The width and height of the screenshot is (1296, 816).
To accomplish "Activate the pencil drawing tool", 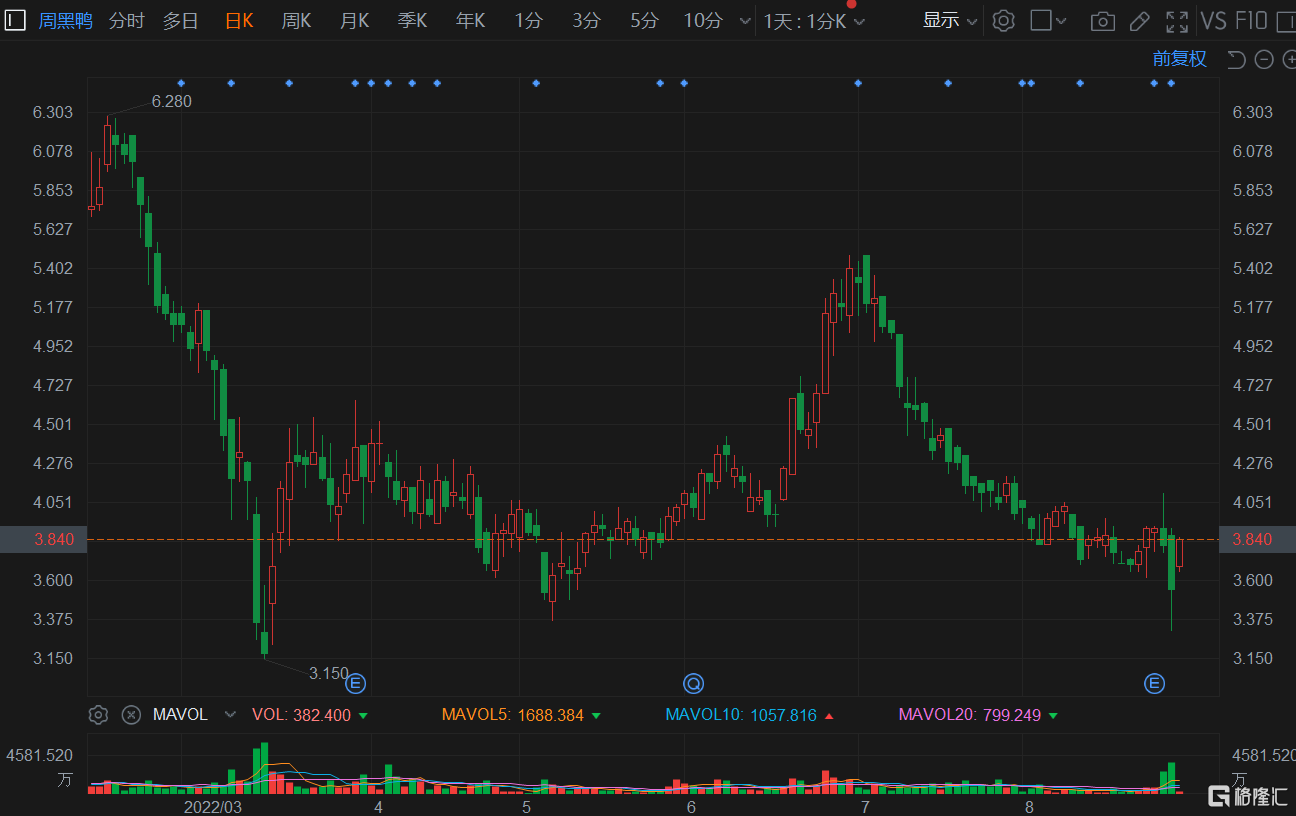I will [1139, 21].
